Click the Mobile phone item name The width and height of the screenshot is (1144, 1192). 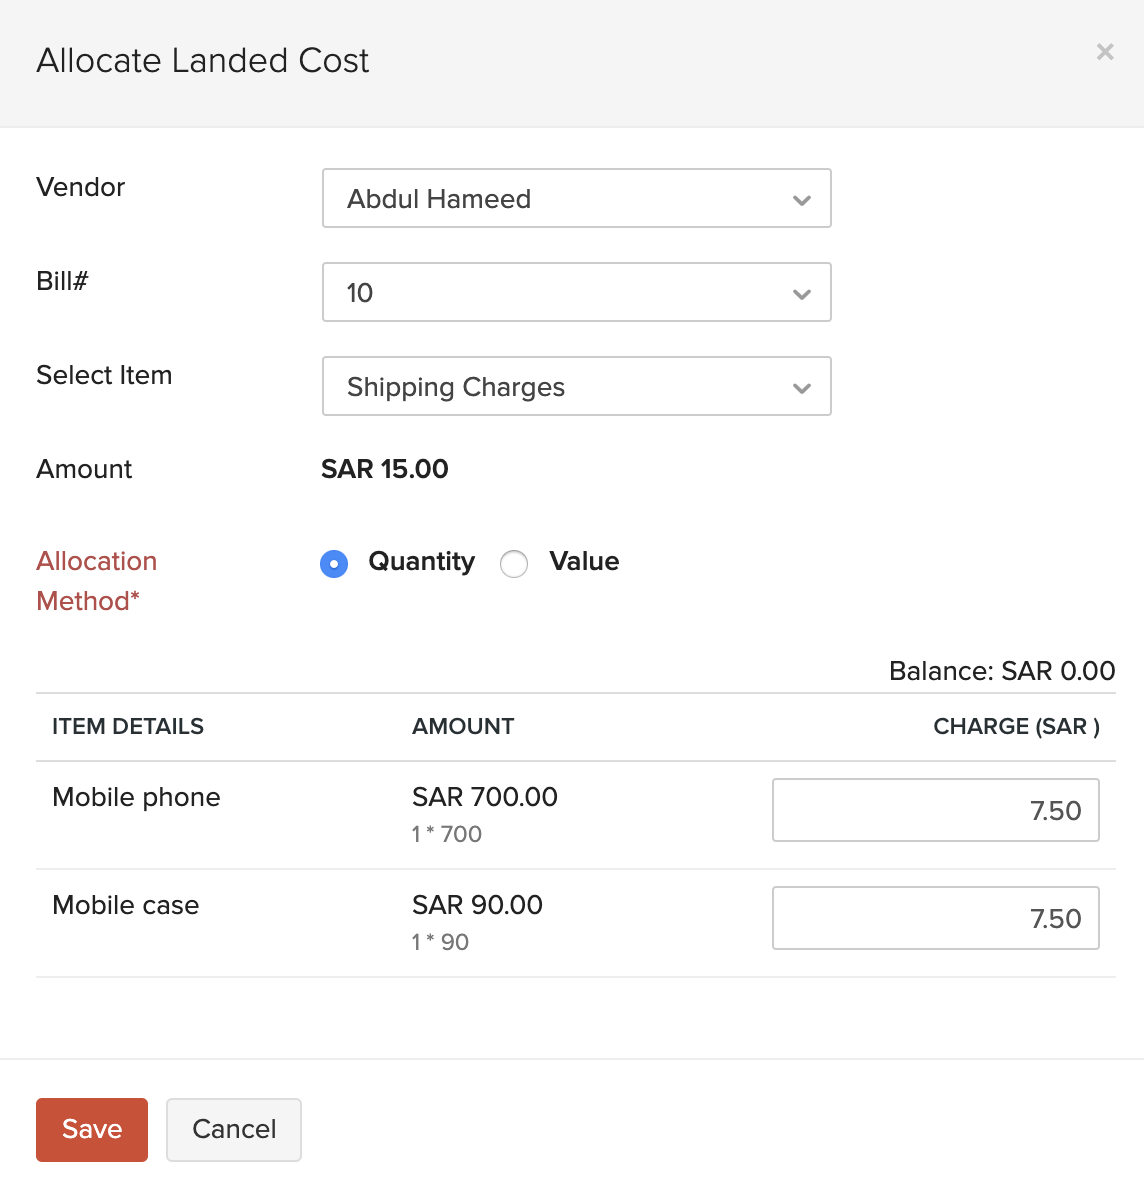[136, 797]
